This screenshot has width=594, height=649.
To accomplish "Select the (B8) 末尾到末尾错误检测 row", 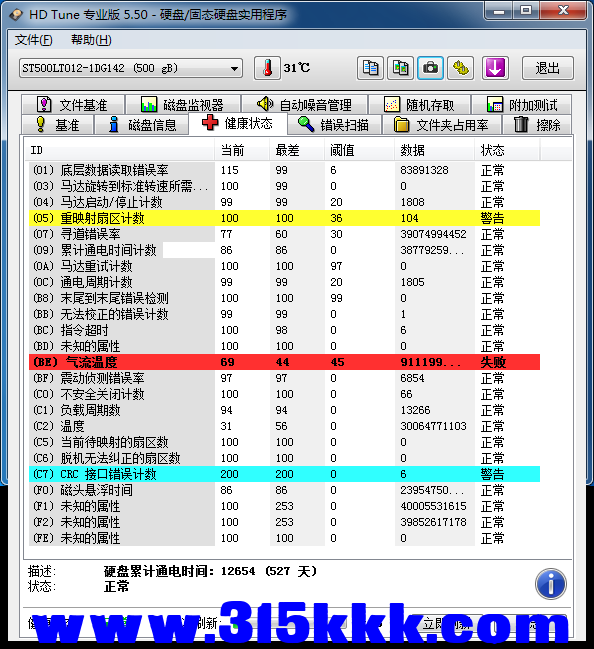I will point(284,298).
